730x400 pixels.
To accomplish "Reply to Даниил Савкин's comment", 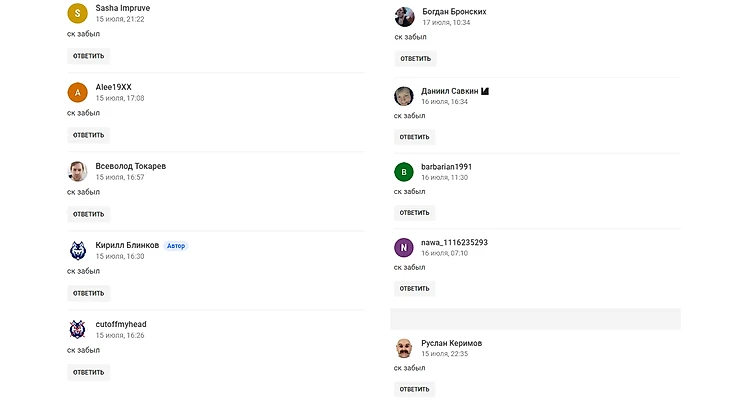I will 414,137.
